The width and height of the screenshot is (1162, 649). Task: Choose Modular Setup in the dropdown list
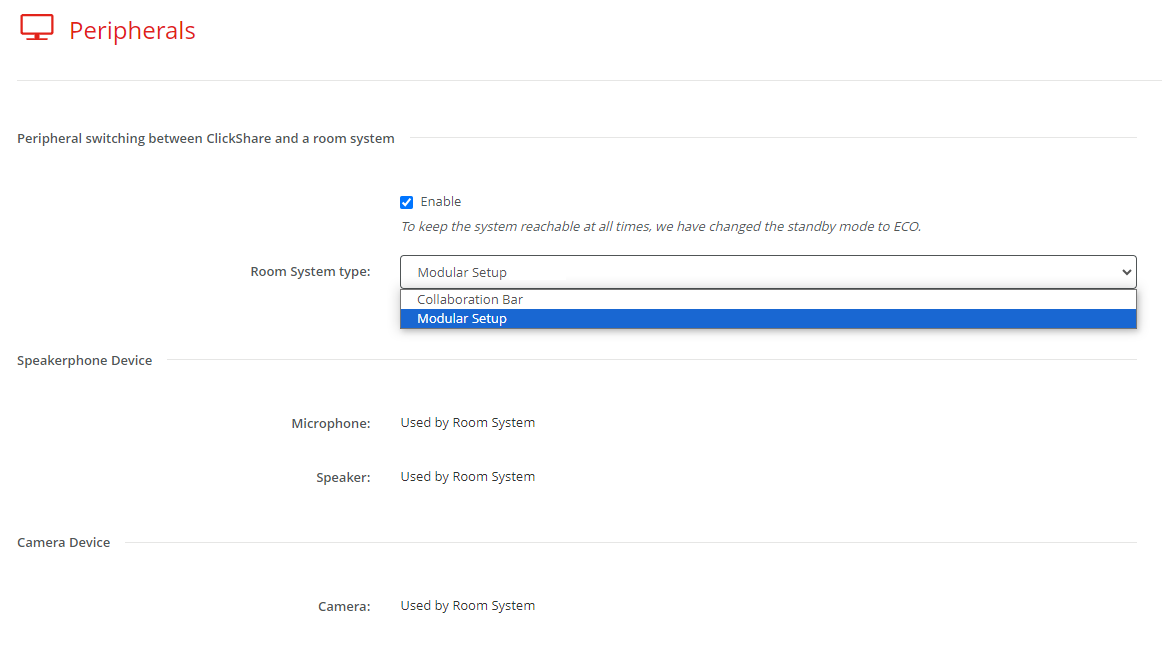point(462,319)
